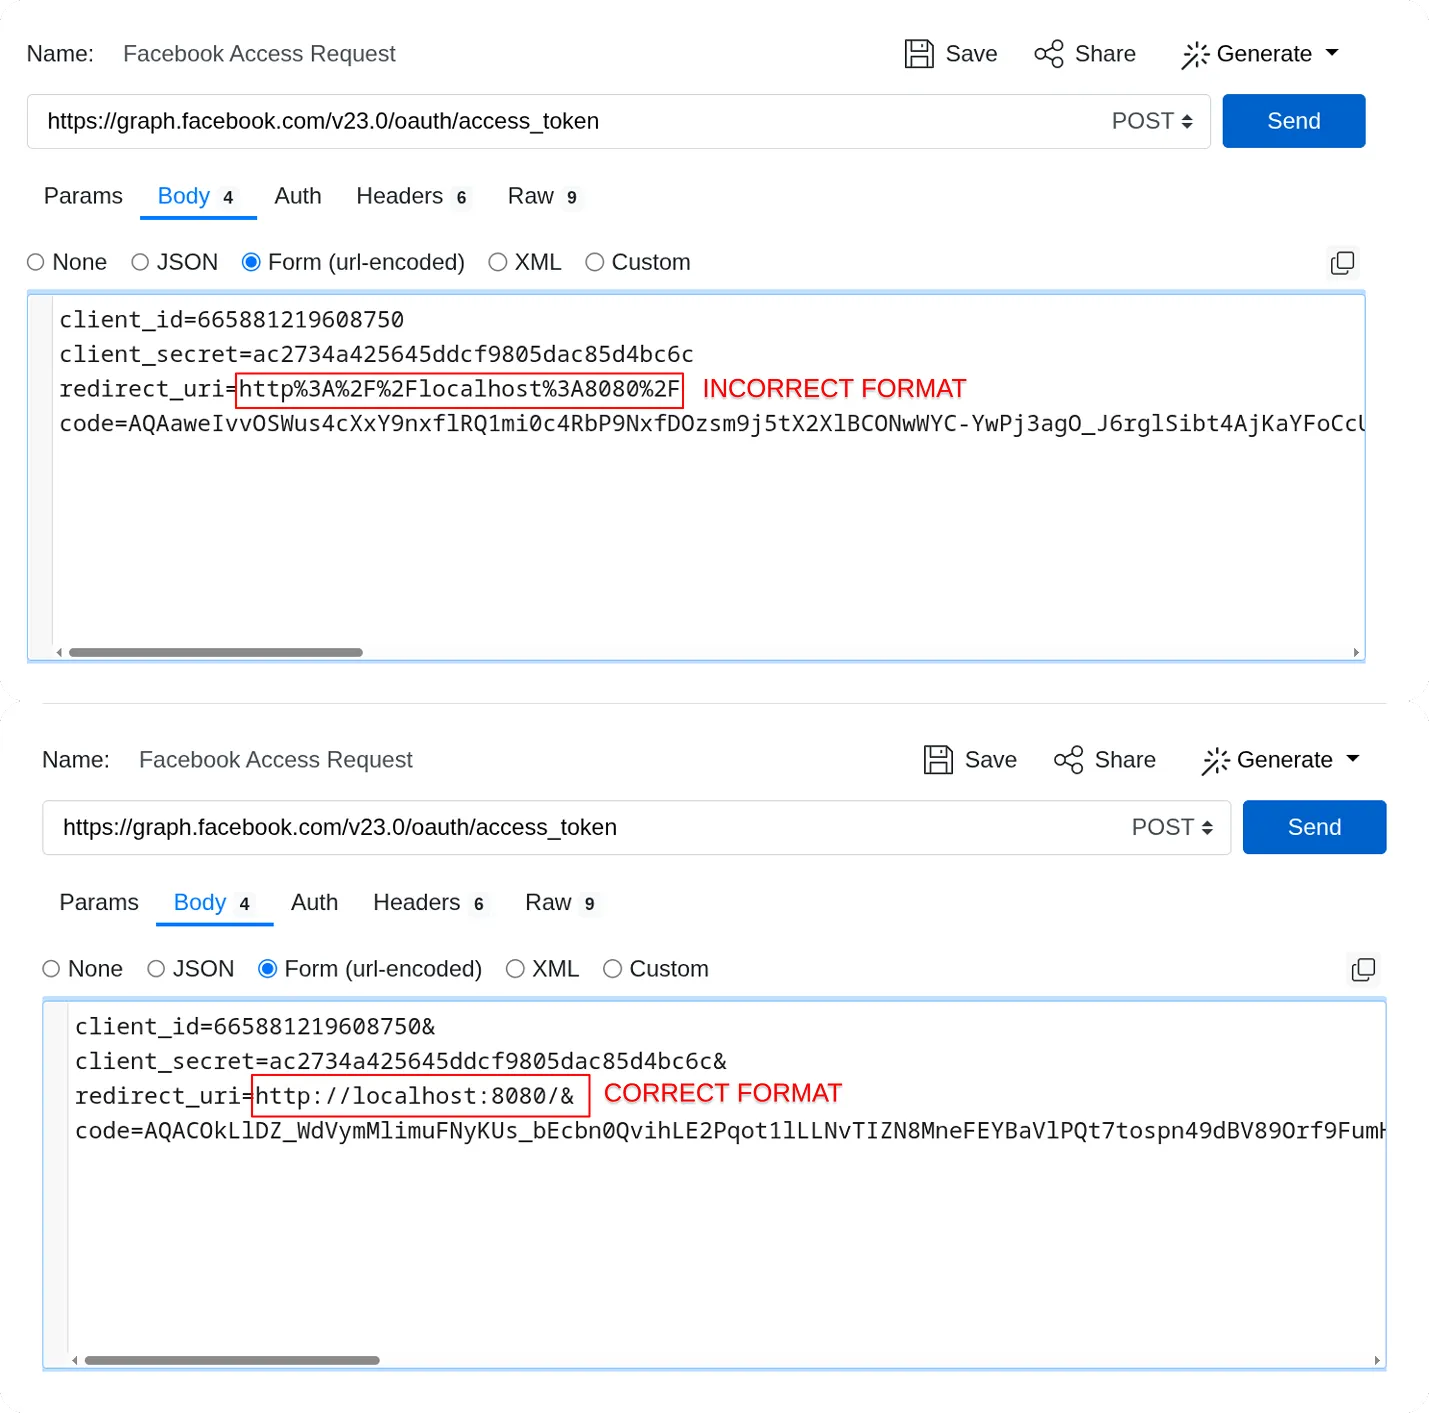Click the horizontal scrollbar in top body editor
This screenshot has height=1413, width=1429.
click(215, 652)
